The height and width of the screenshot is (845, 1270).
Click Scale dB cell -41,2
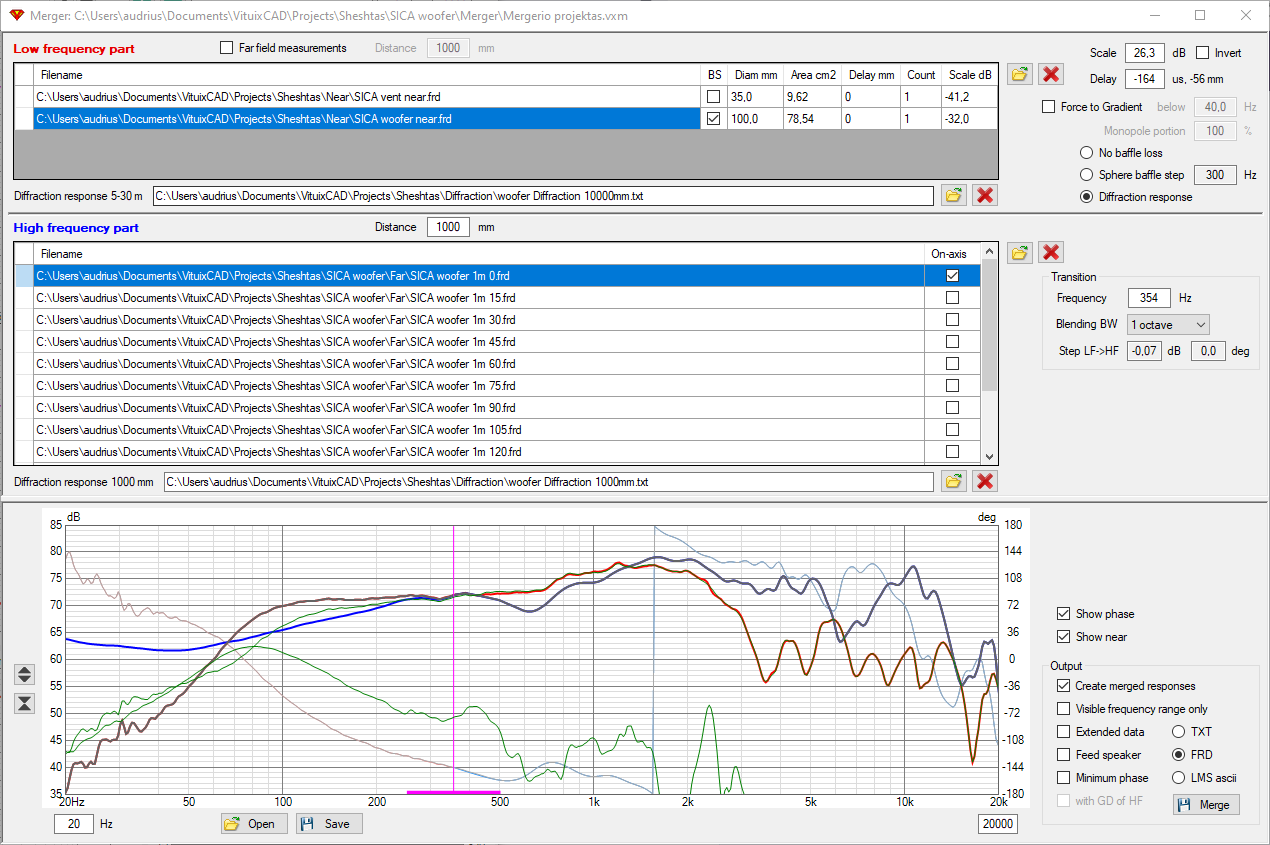(x=970, y=97)
